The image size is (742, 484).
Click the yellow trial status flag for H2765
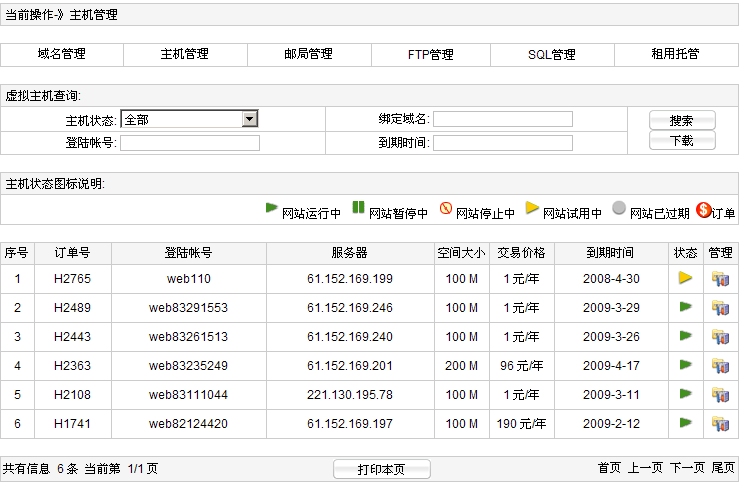(x=685, y=278)
